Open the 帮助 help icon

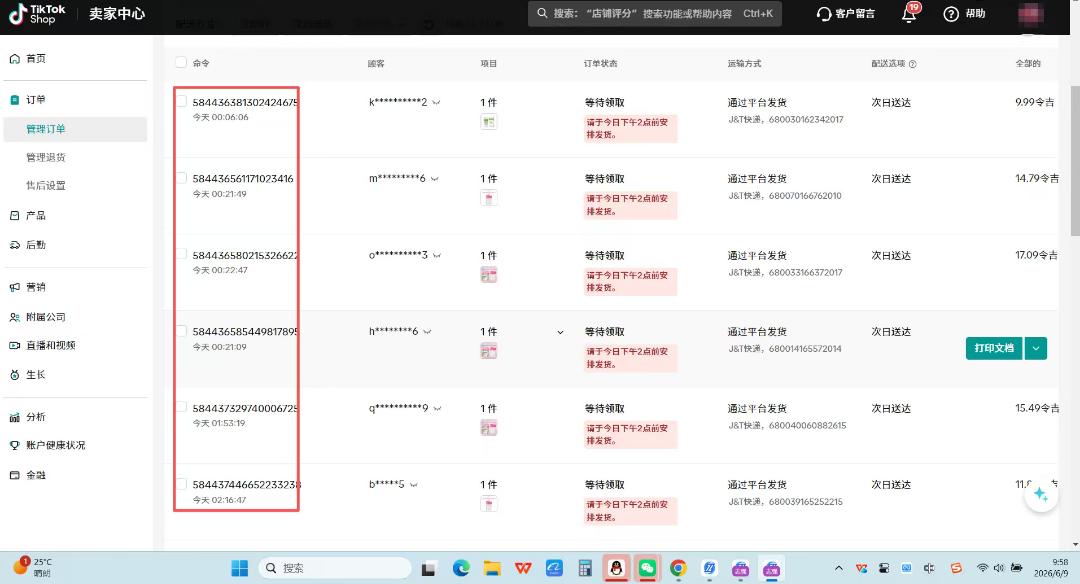(x=951, y=14)
